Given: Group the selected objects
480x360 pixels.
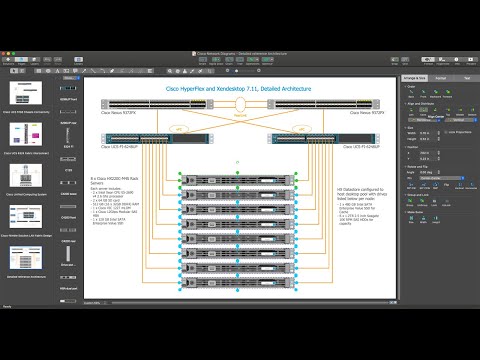Looking at the screenshot, I should pos(410,202).
